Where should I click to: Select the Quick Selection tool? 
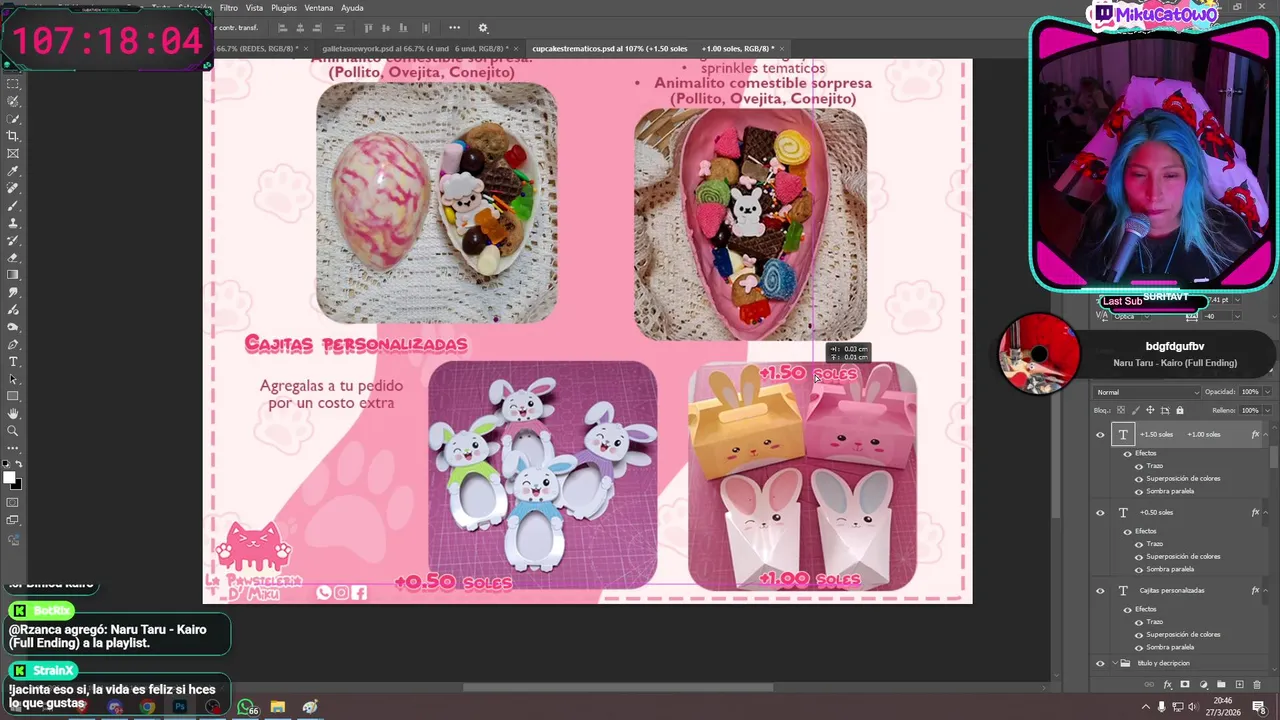(x=13, y=119)
